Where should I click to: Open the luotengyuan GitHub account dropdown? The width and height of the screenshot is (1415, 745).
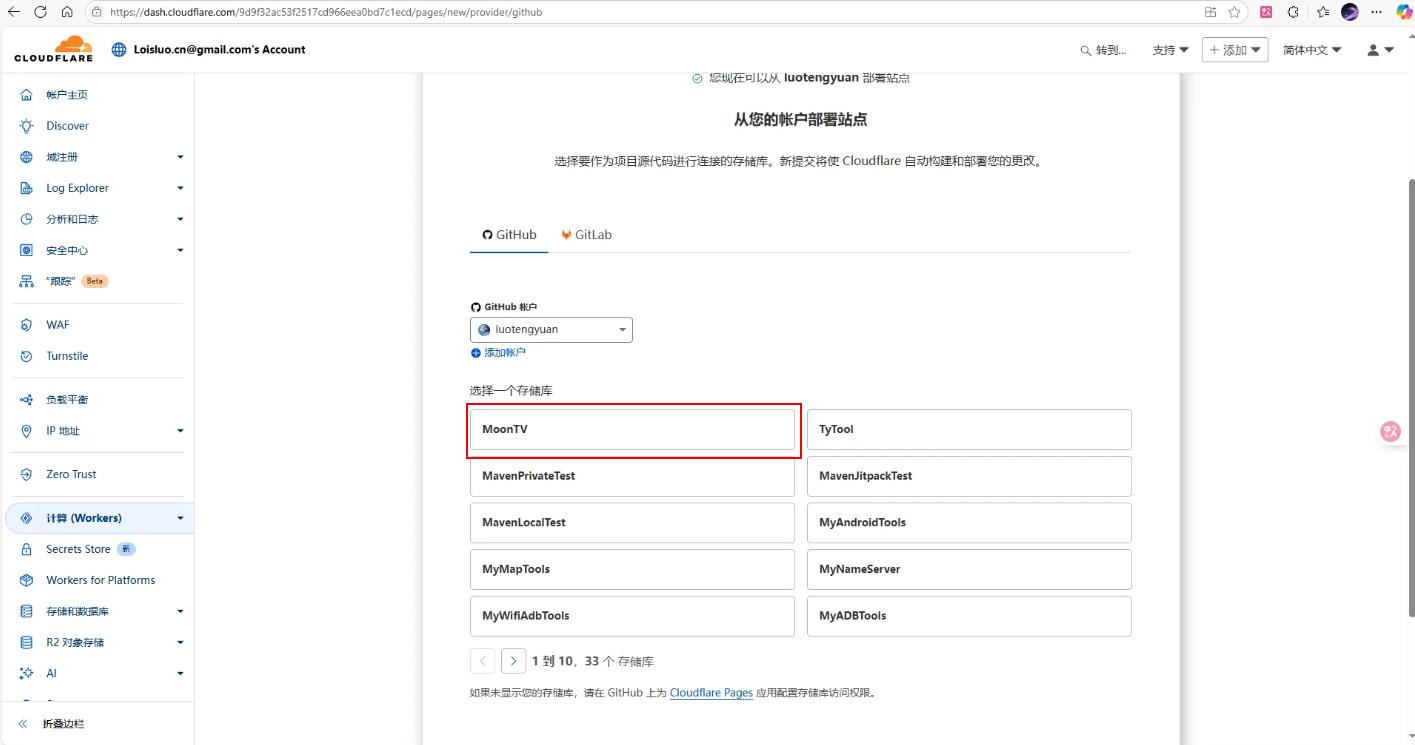click(551, 329)
